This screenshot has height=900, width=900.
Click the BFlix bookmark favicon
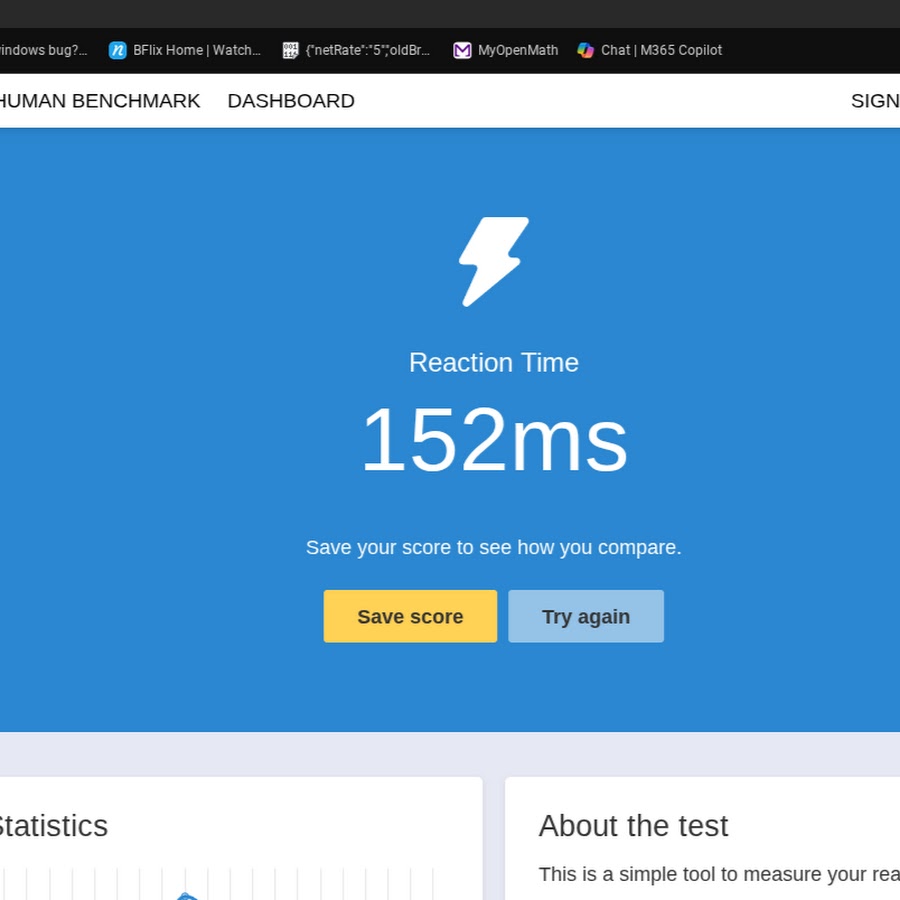click(118, 50)
